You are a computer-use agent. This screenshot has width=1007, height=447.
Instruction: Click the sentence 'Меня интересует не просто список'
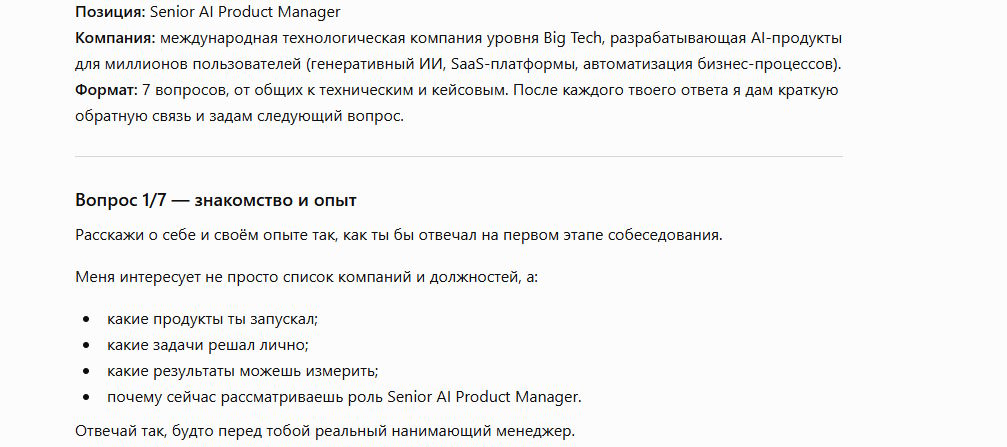click(306, 278)
